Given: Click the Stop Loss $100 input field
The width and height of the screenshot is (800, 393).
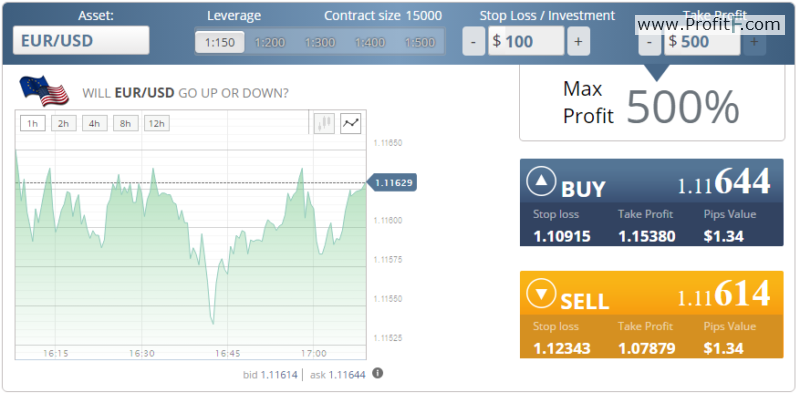Looking at the screenshot, I should 526,41.
